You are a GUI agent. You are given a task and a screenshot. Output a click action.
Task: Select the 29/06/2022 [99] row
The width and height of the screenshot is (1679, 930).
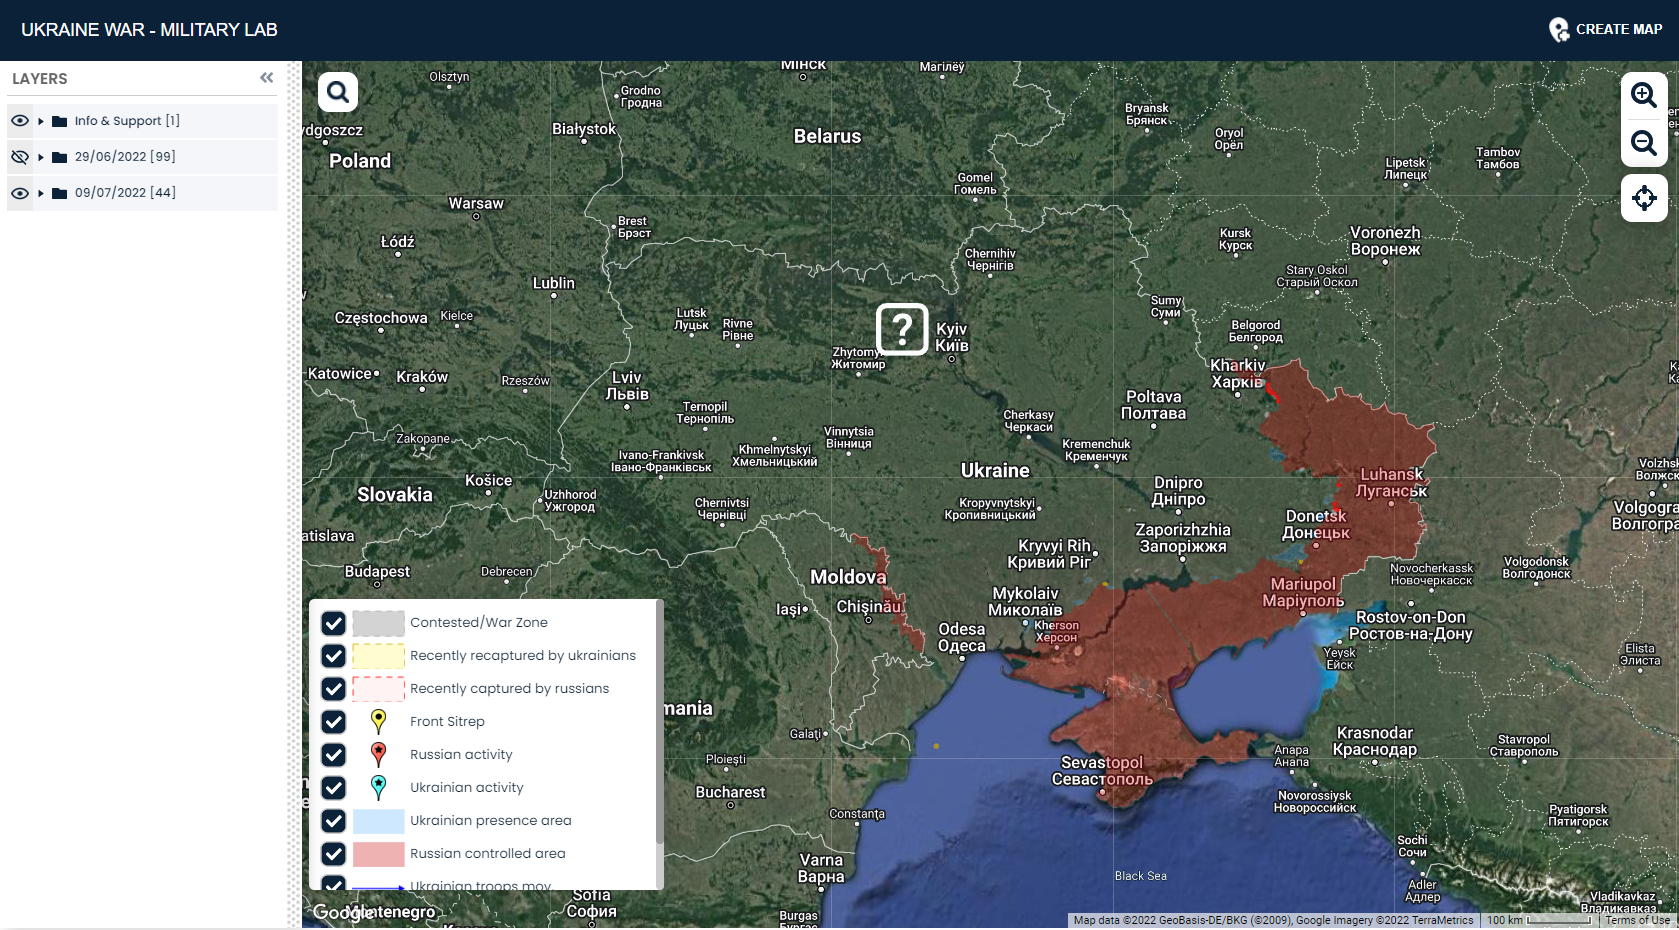[x=142, y=157]
